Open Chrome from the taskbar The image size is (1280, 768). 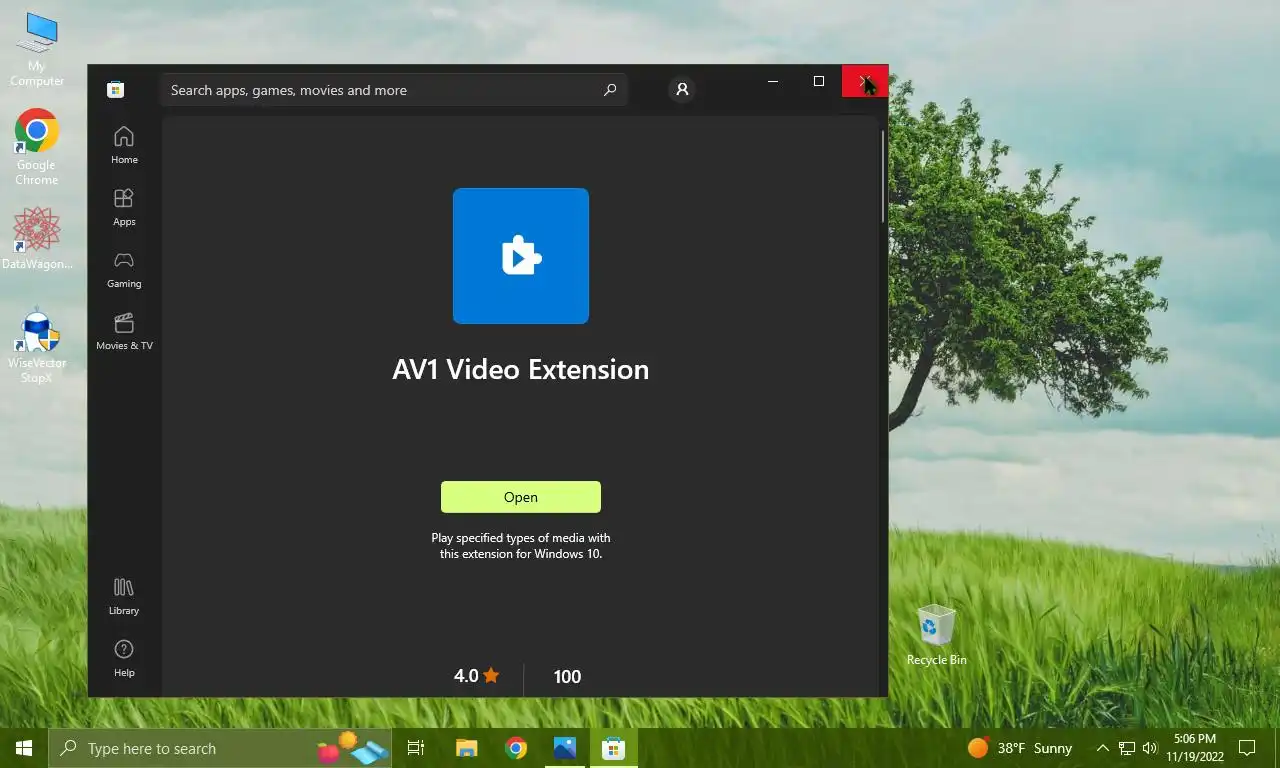pos(516,748)
